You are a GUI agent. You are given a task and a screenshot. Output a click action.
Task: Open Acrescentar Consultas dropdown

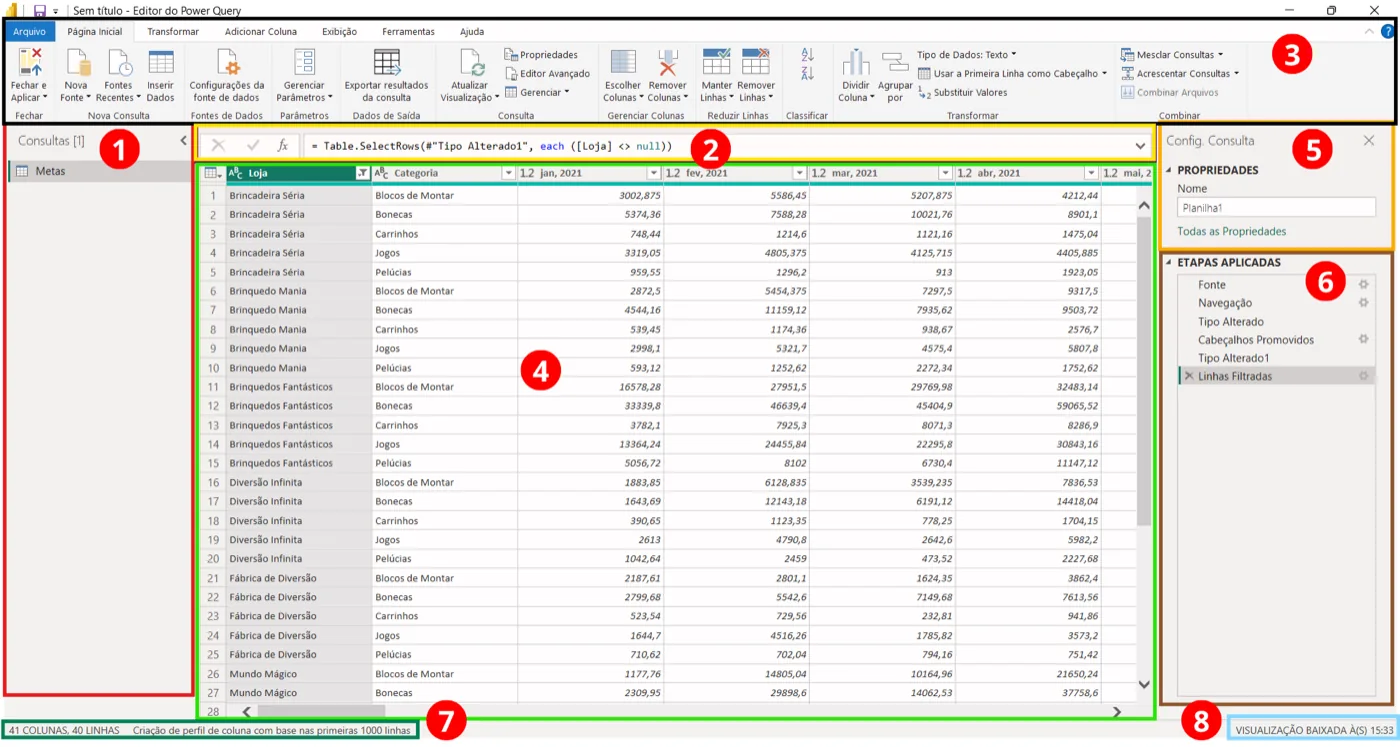[x=1180, y=73]
